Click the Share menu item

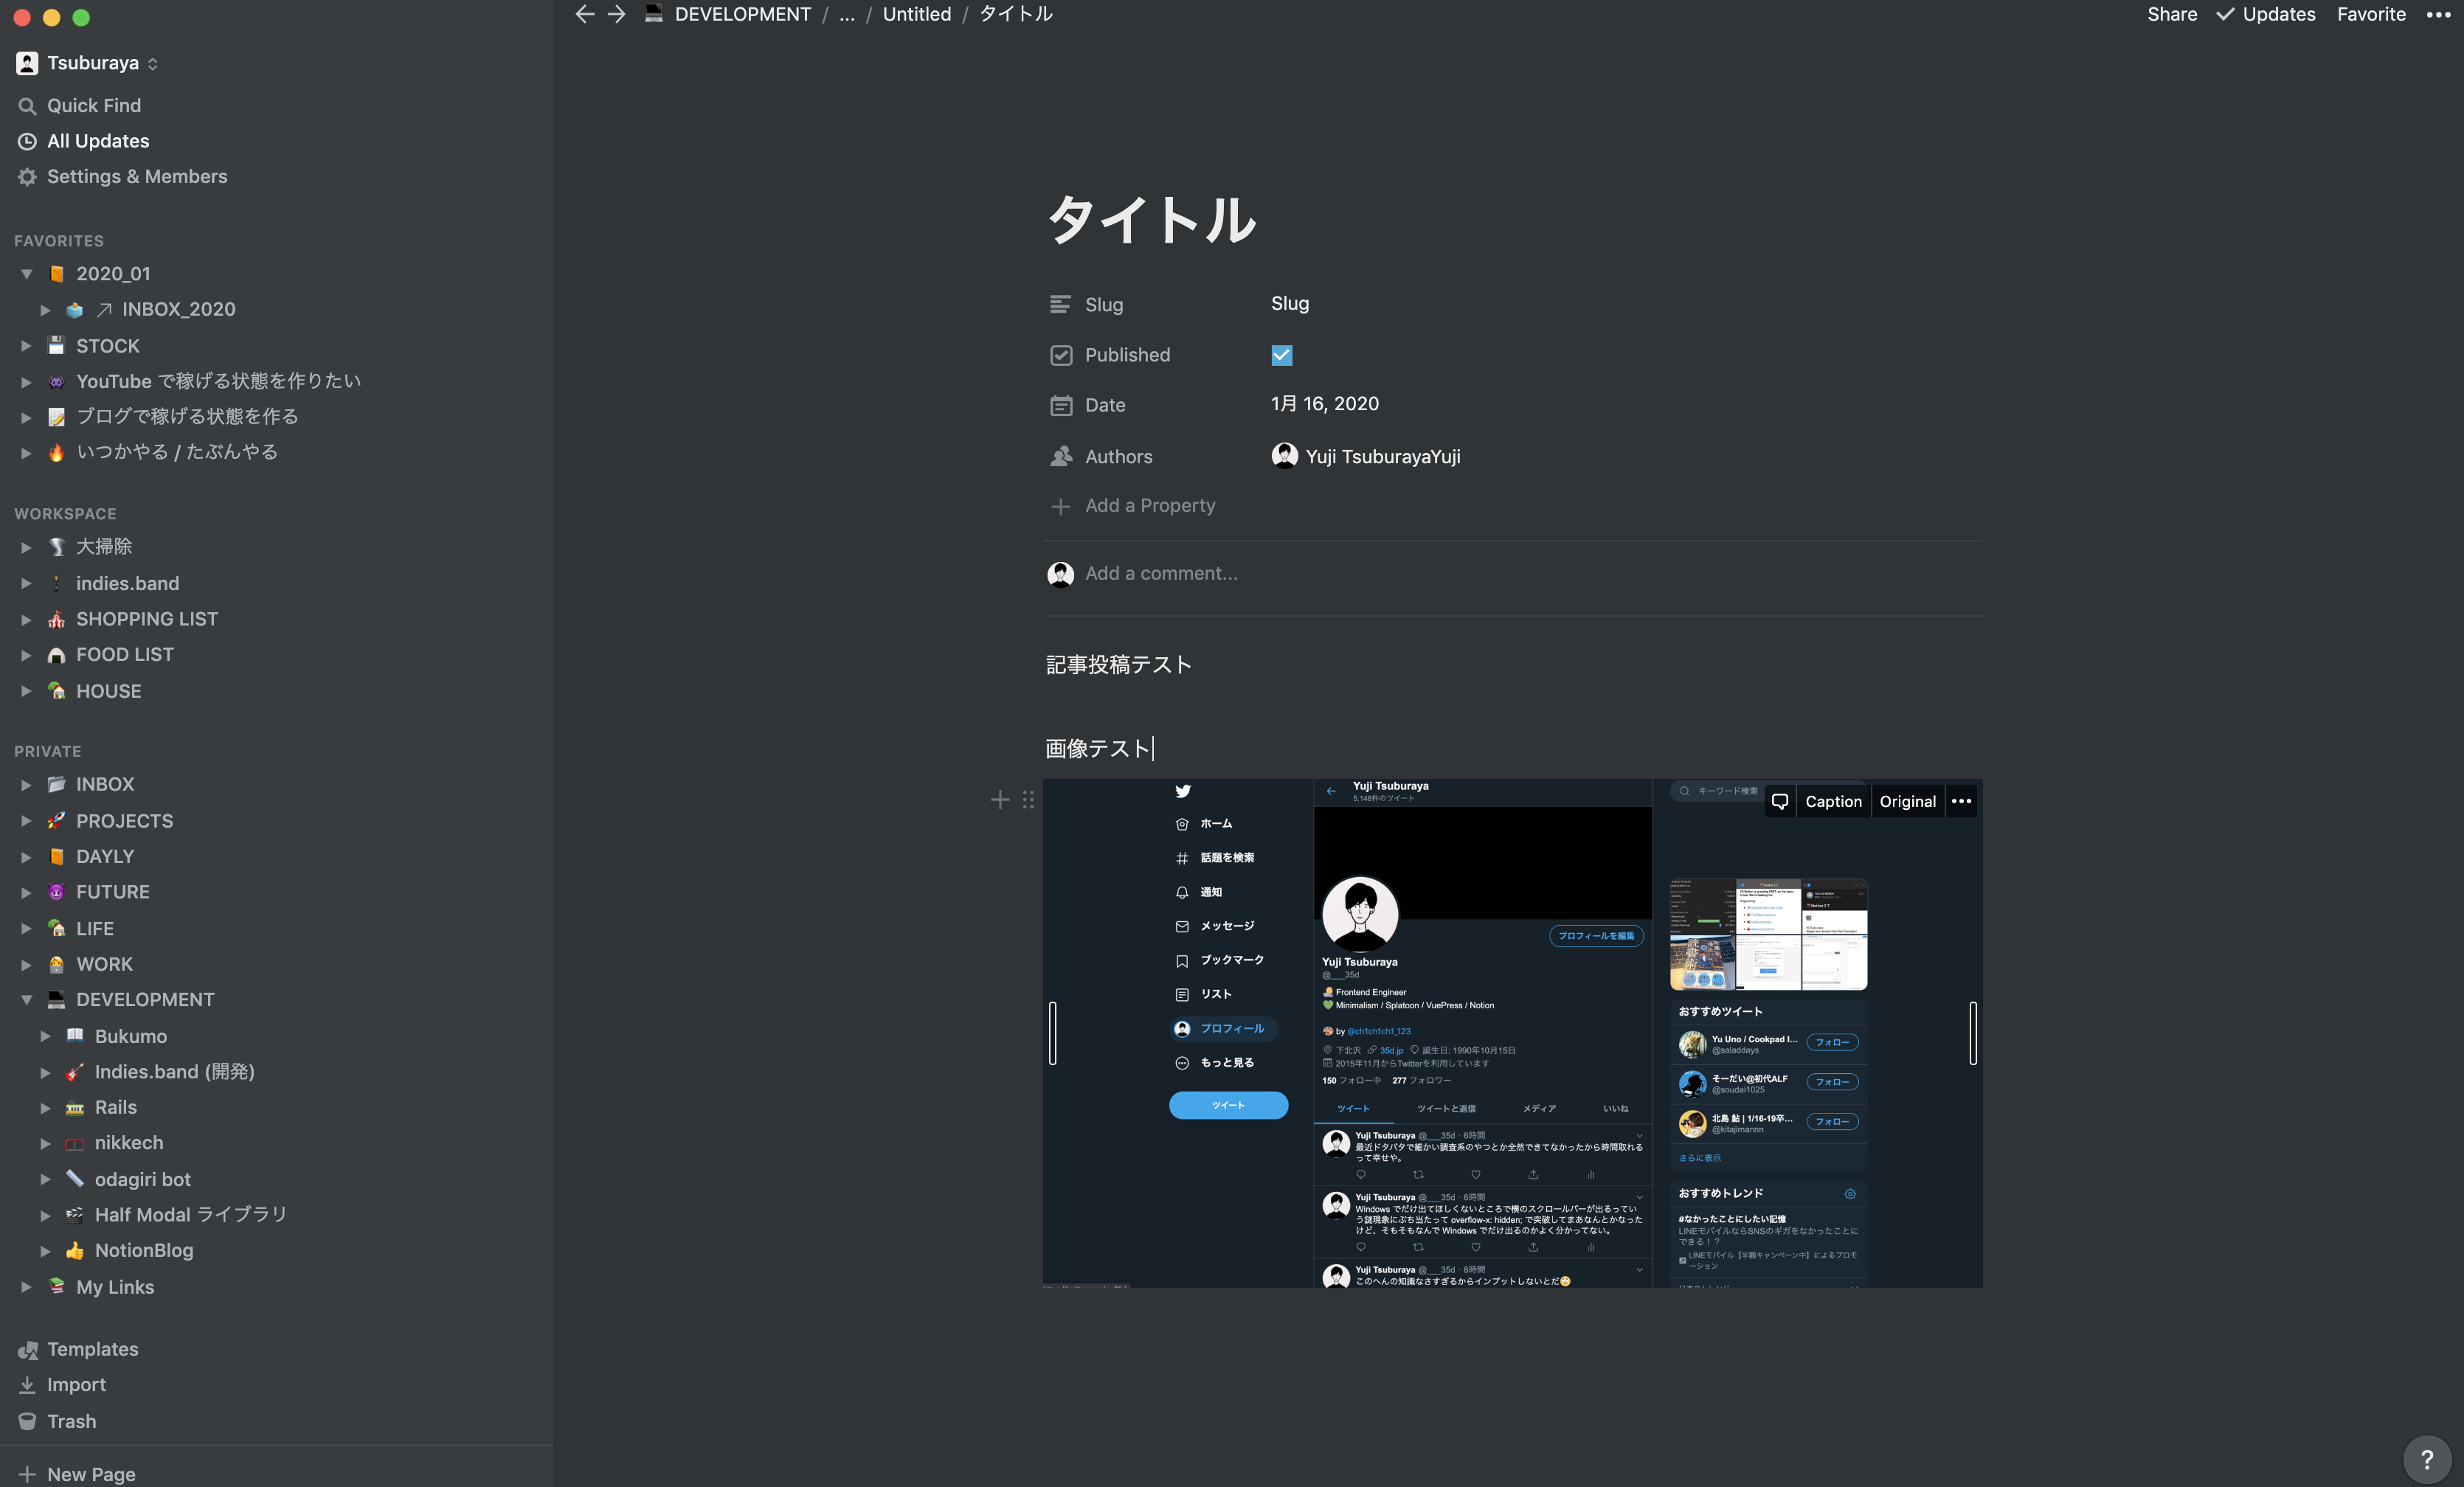[x=2172, y=14]
